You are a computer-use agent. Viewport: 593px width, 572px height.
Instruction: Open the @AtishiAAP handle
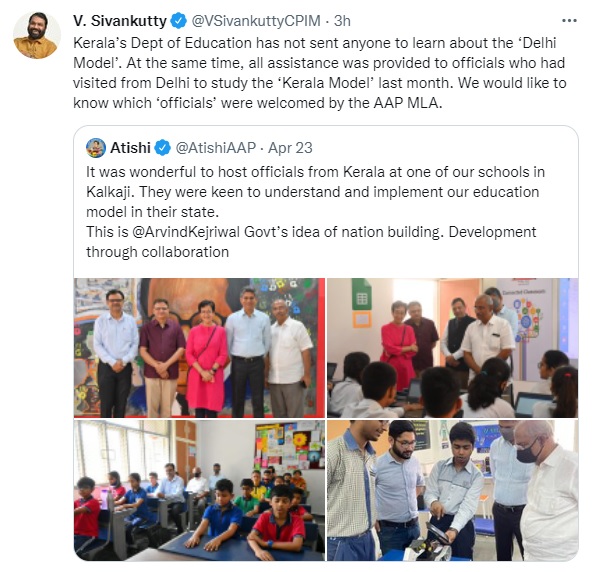pos(216,148)
